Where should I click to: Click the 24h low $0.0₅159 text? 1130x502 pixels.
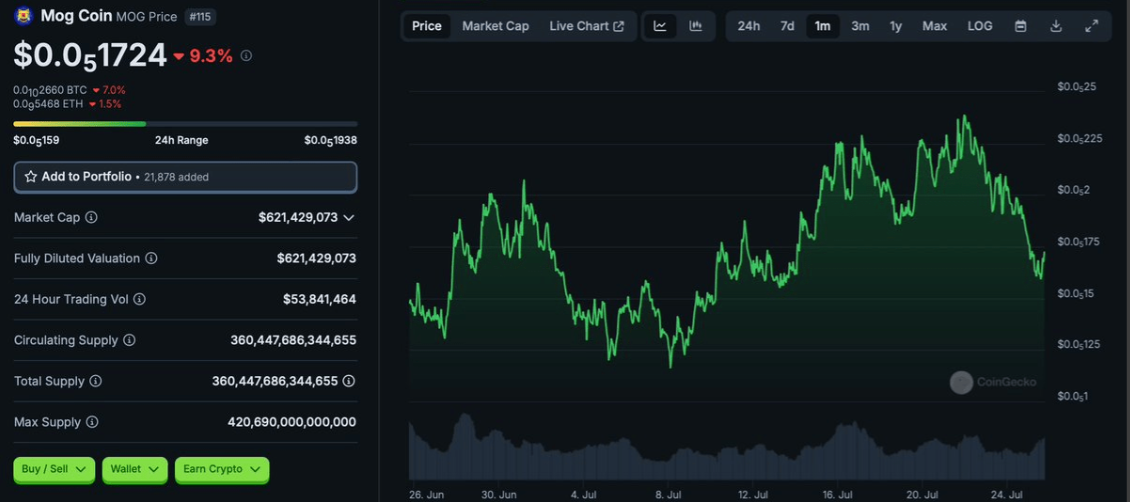pos(36,140)
